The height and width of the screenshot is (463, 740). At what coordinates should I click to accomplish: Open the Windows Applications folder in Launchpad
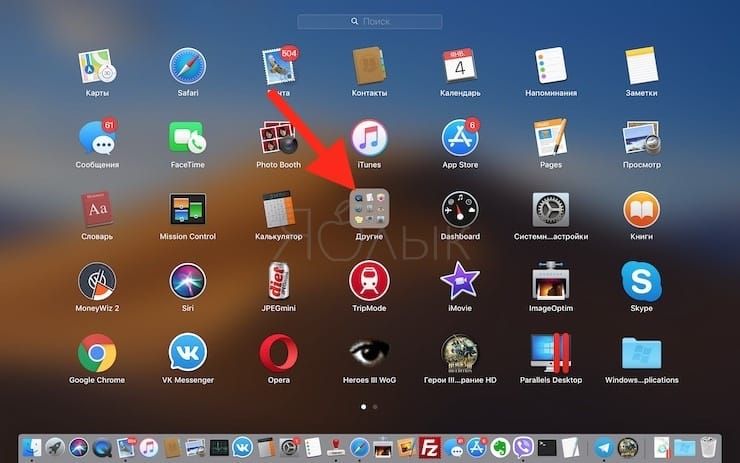point(641,353)
